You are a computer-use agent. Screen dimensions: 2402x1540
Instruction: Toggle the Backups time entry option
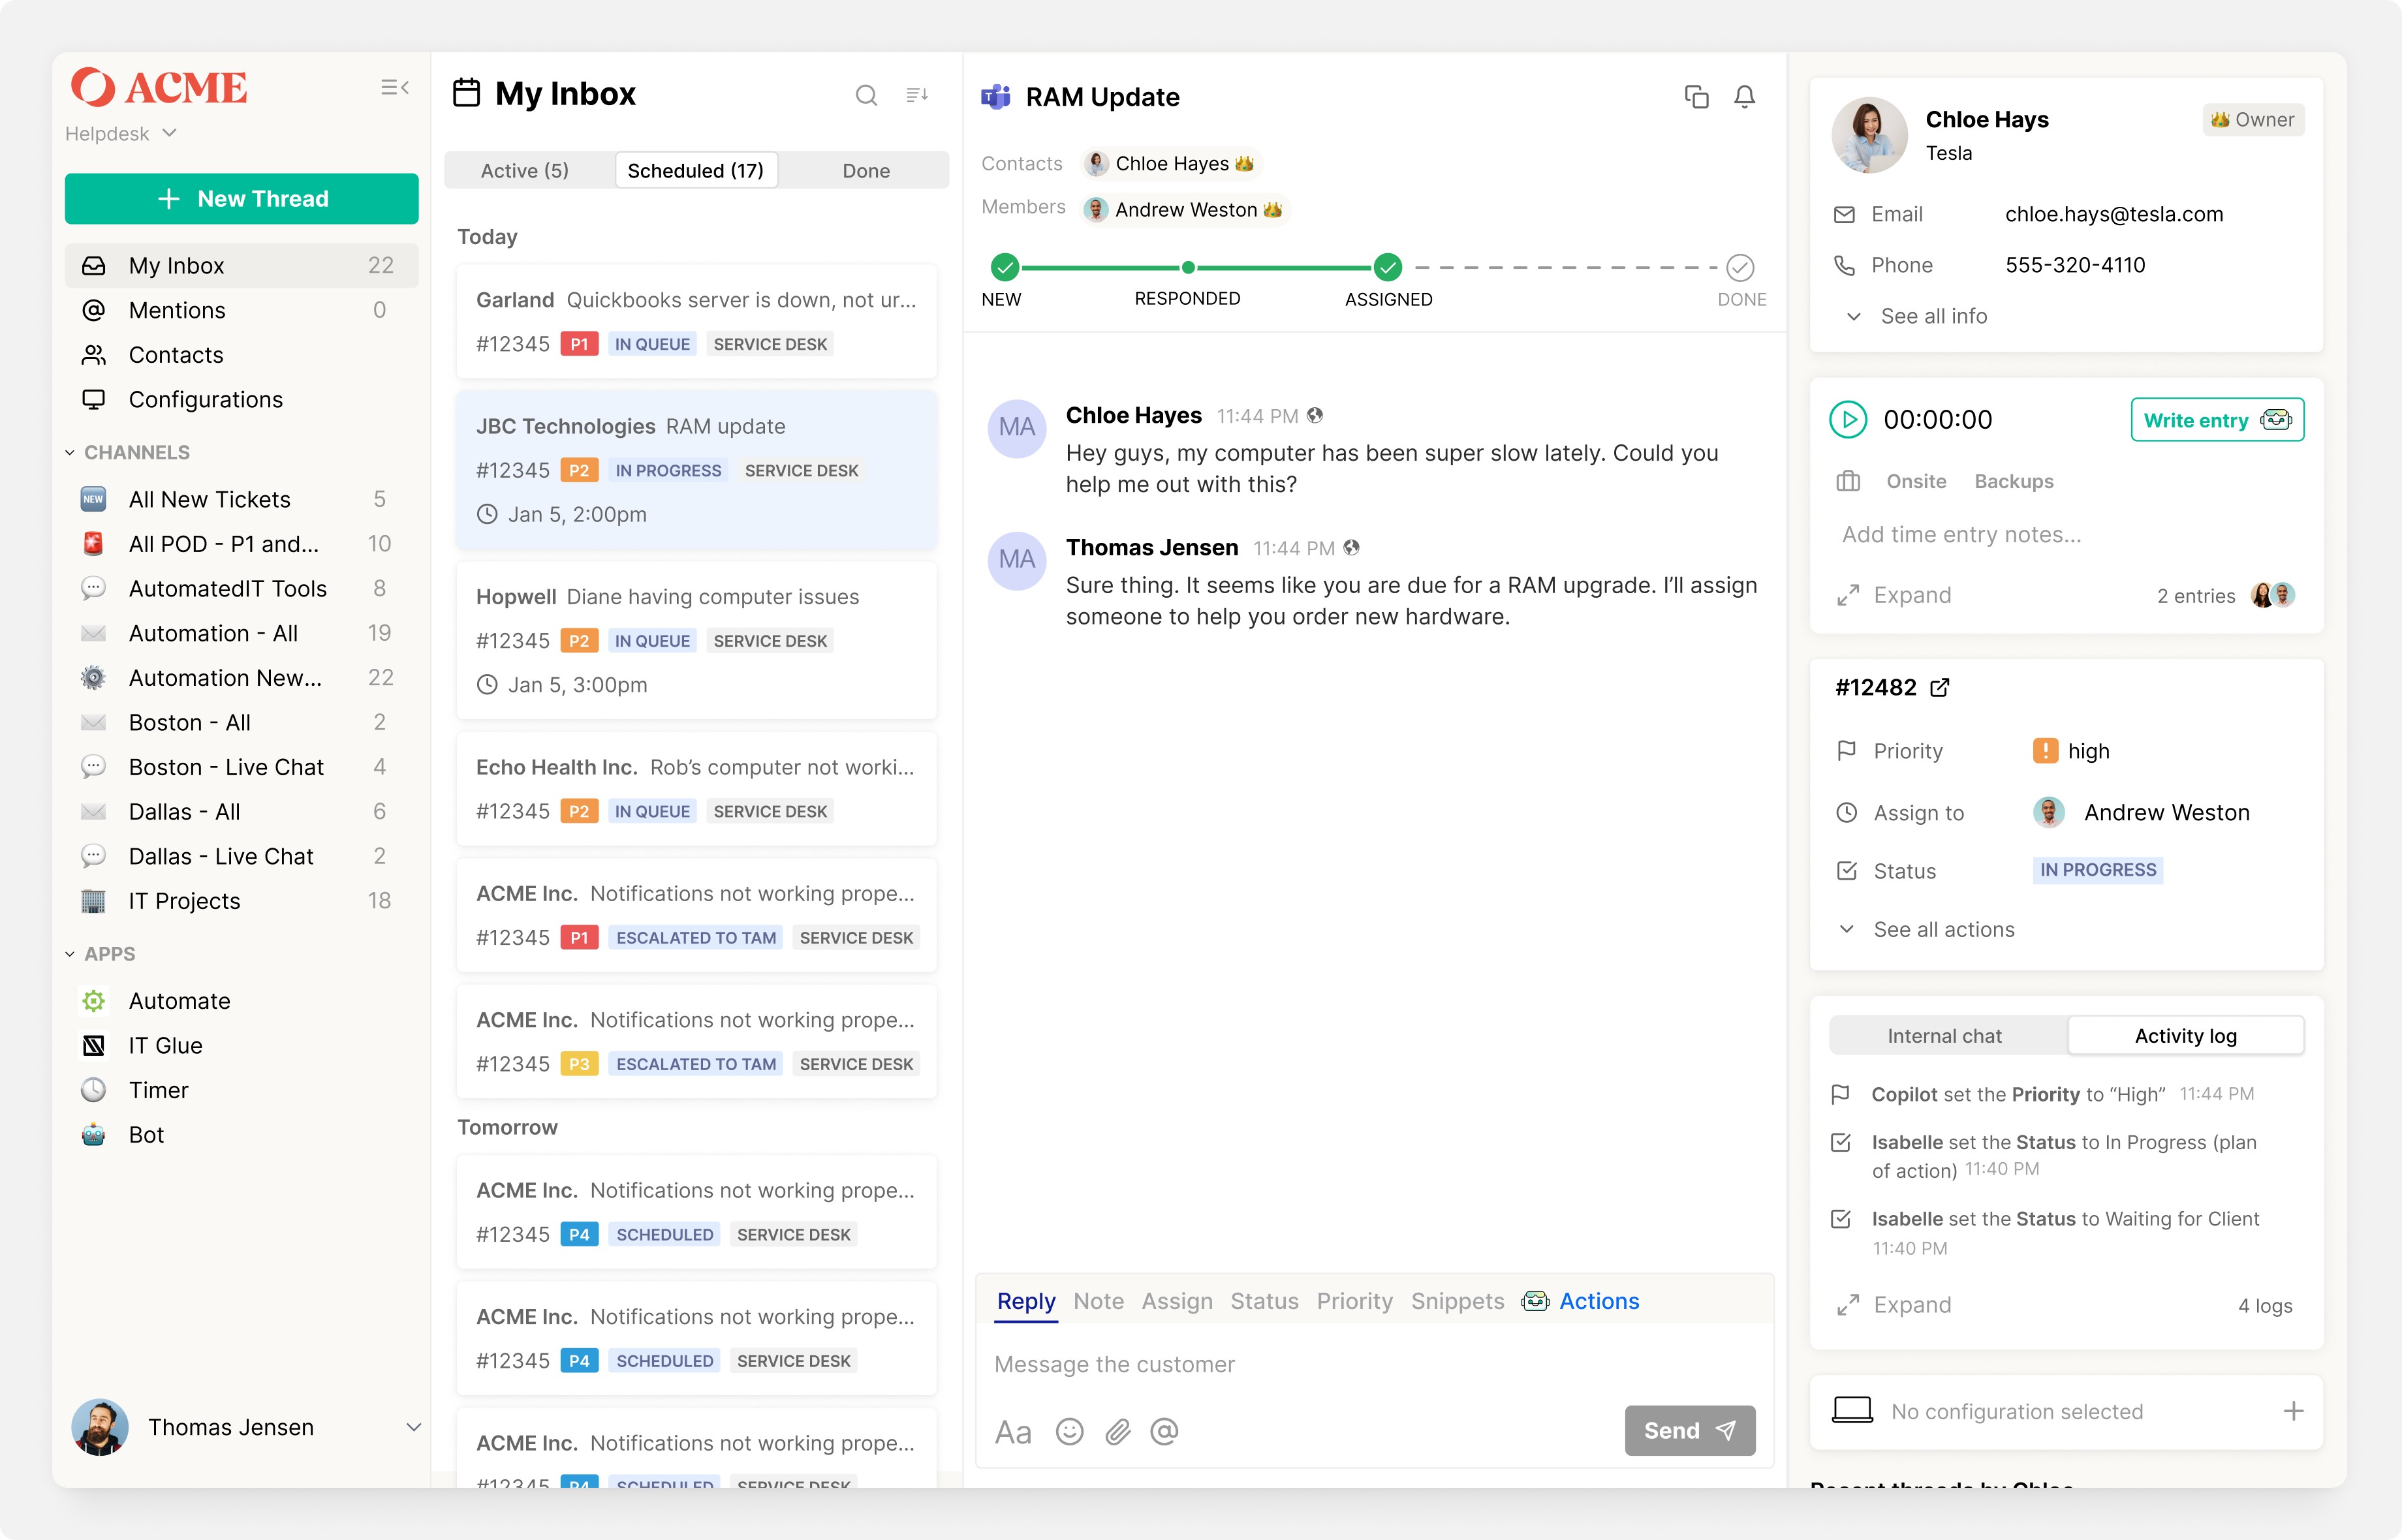pos(2013,481)
